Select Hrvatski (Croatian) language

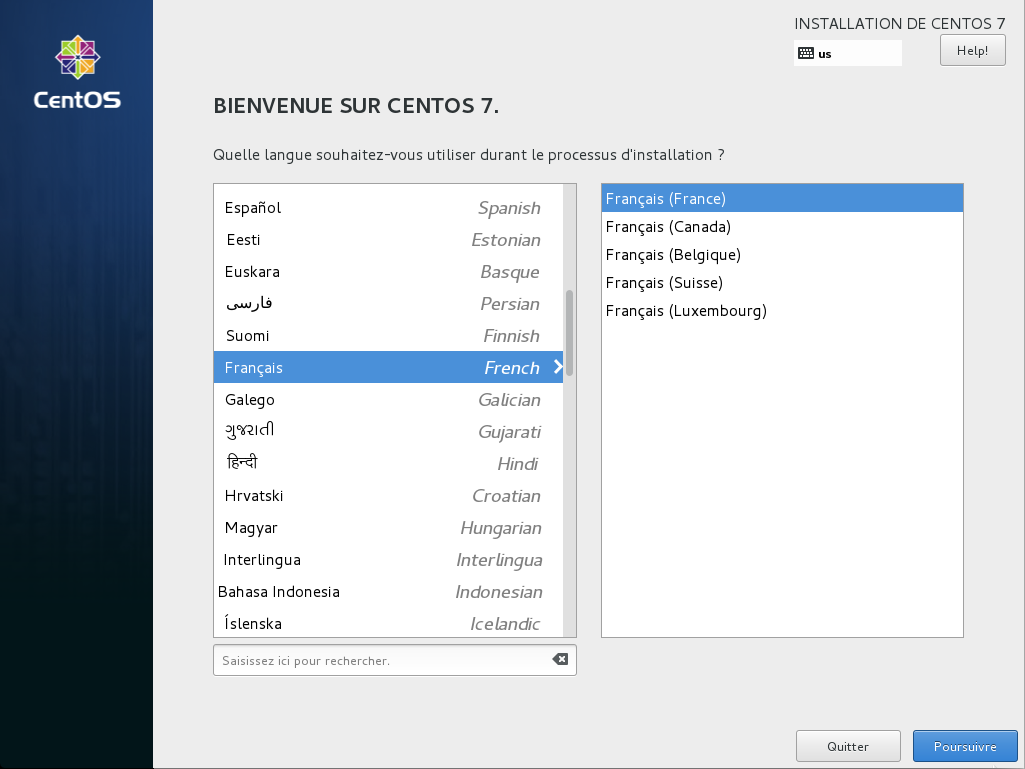(388, 496)
